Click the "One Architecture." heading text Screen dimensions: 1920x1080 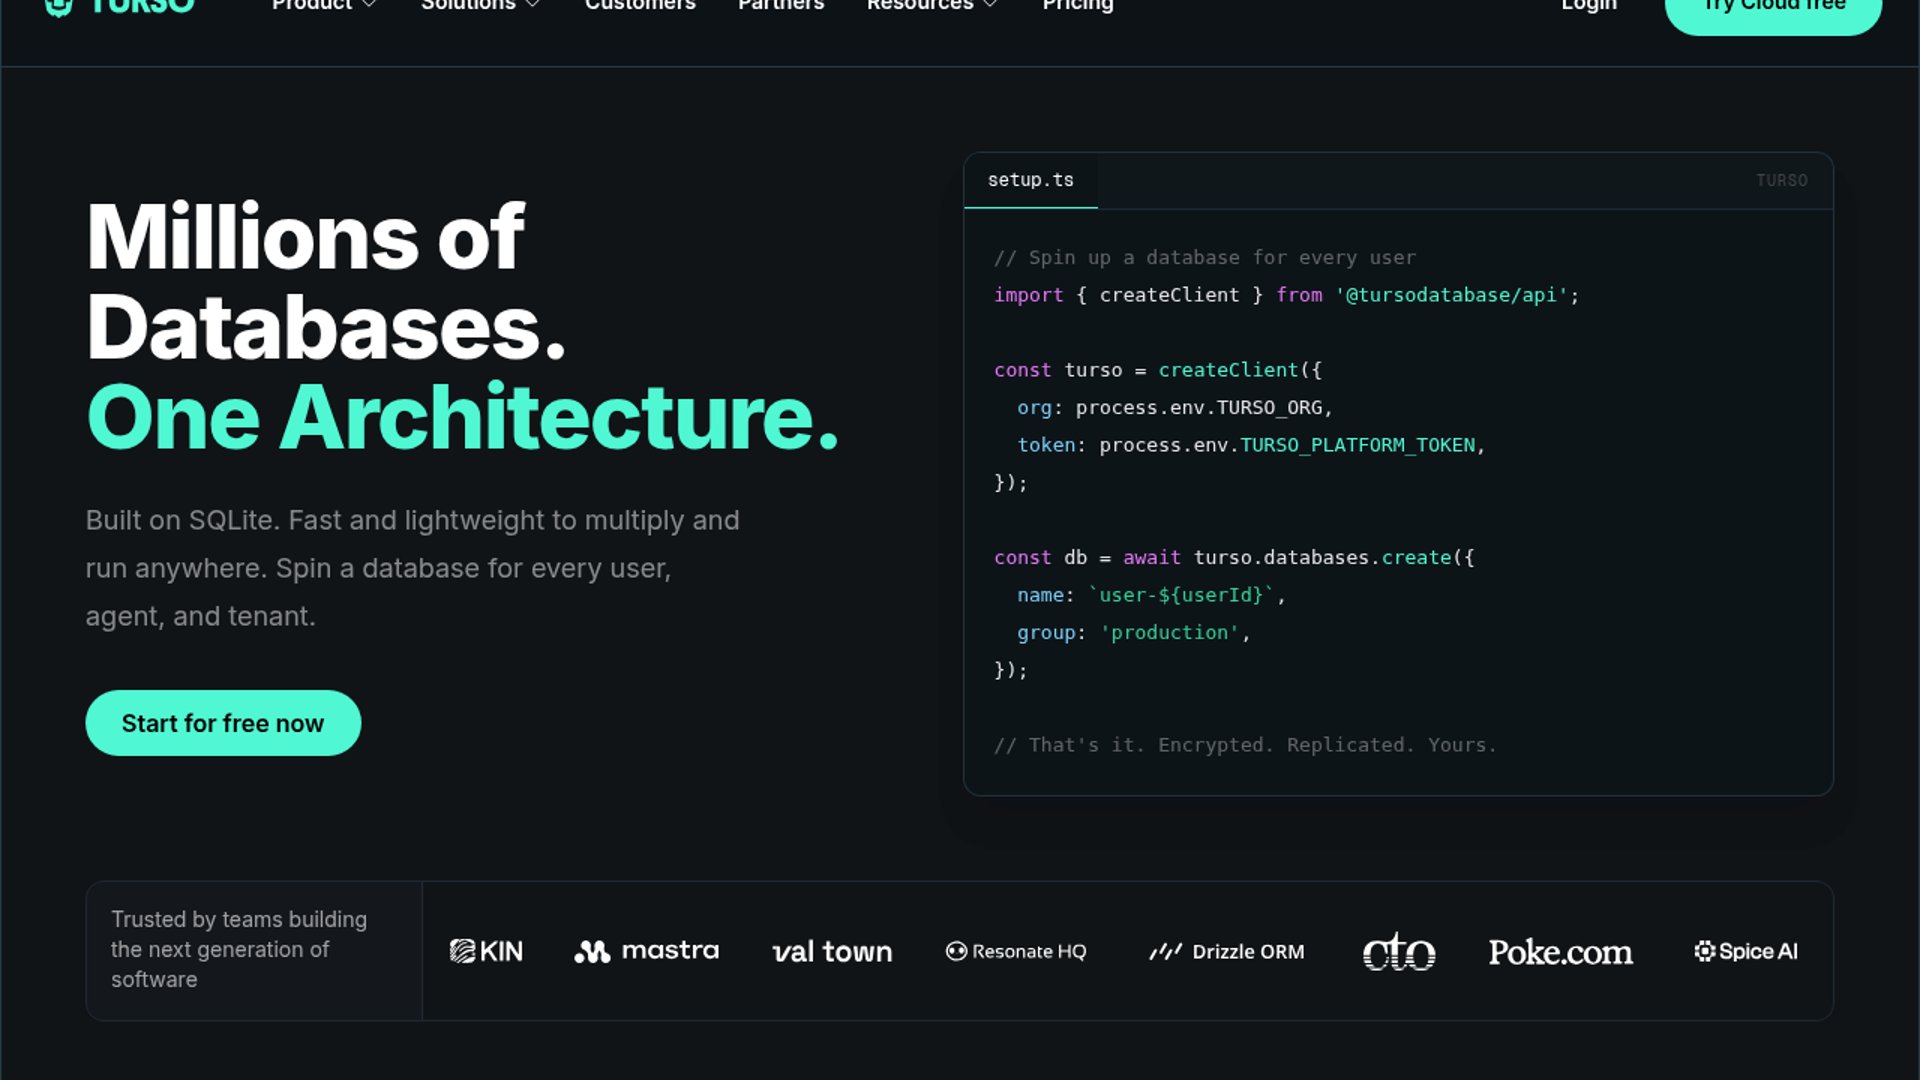463,417
